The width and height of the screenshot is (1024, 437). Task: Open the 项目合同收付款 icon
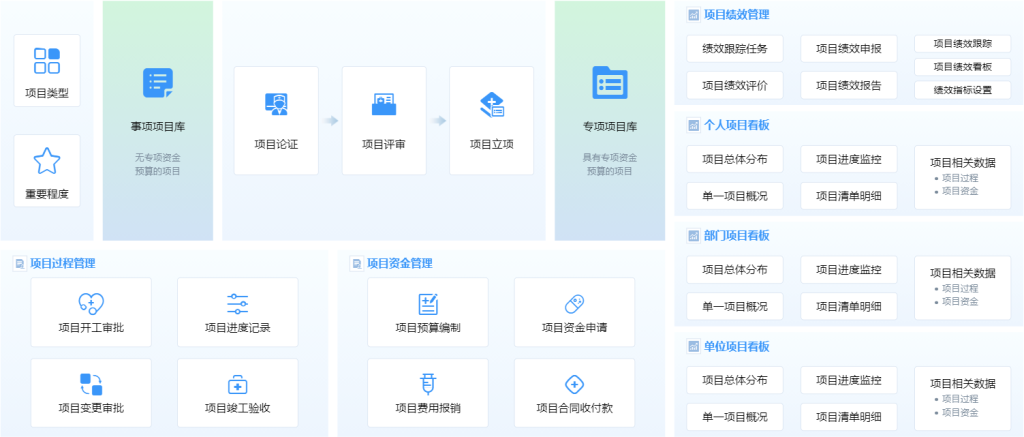coord(574,384)
